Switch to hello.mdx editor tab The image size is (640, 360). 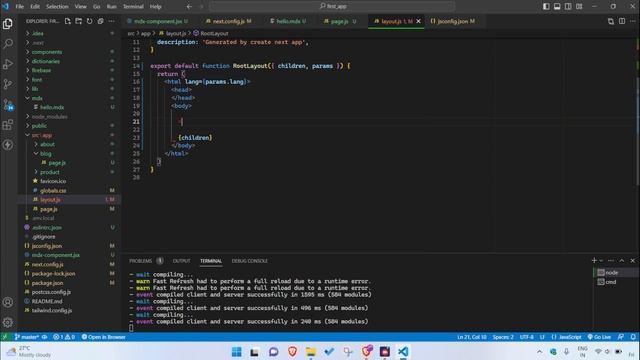[288, 21]
